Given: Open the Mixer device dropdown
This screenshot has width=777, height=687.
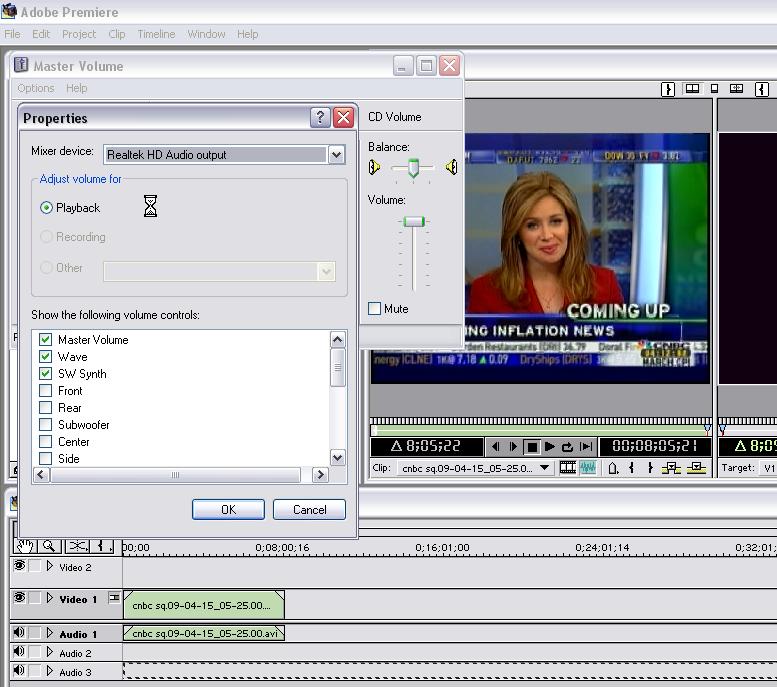Looking at the screenshot, I should (336, 155).
